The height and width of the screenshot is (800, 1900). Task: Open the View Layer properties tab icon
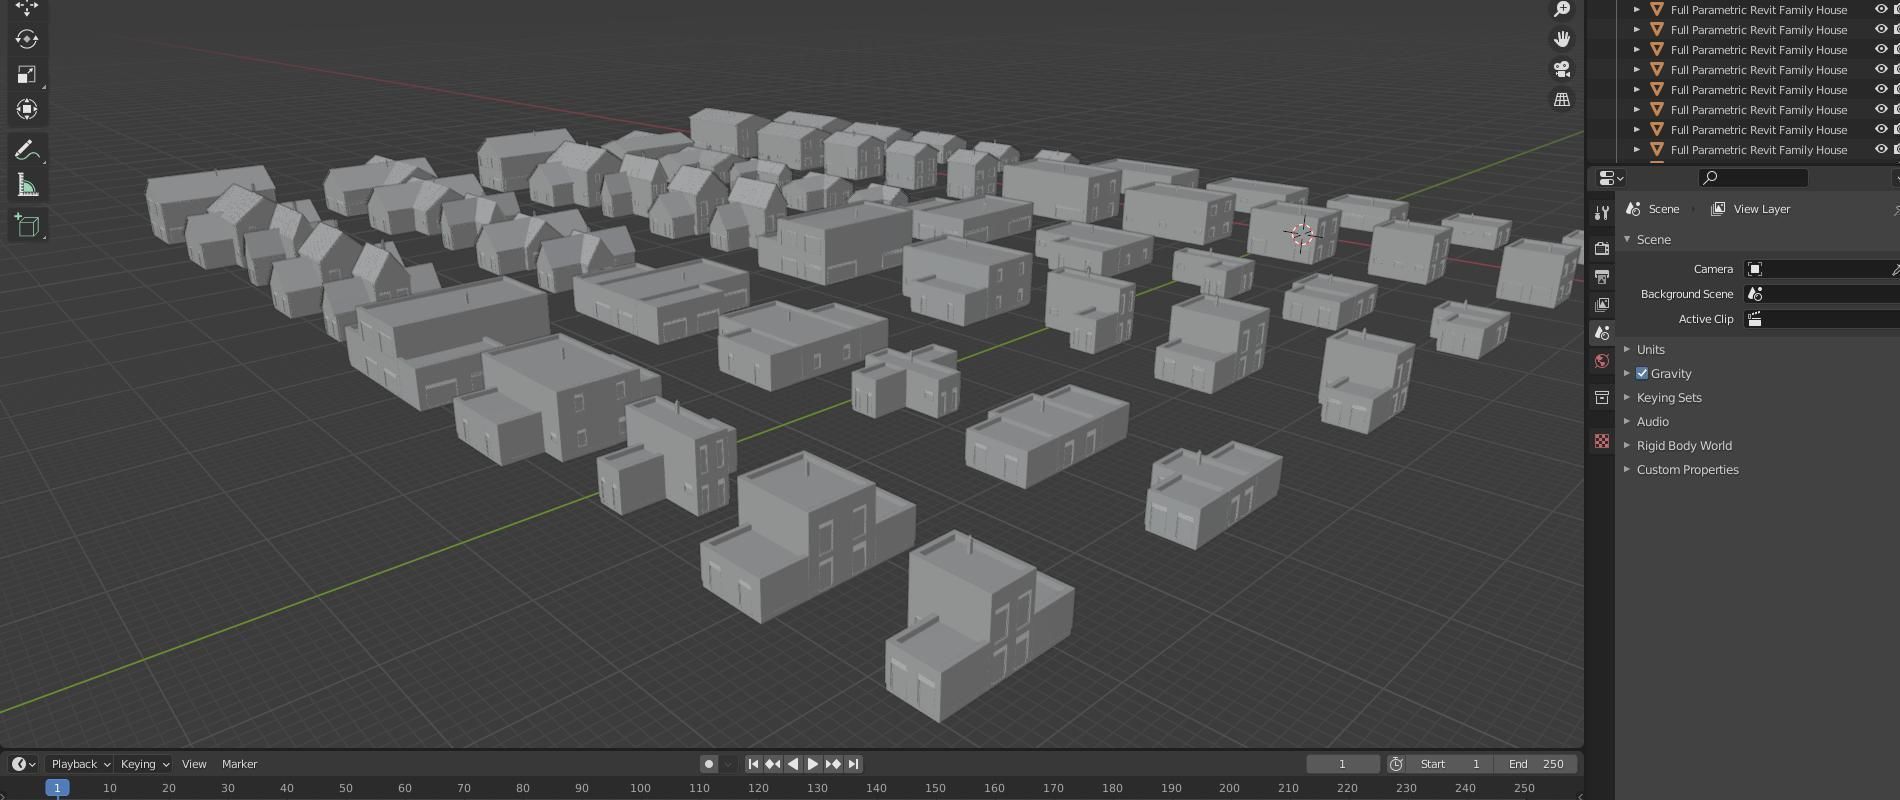(x=1602, y=304)
